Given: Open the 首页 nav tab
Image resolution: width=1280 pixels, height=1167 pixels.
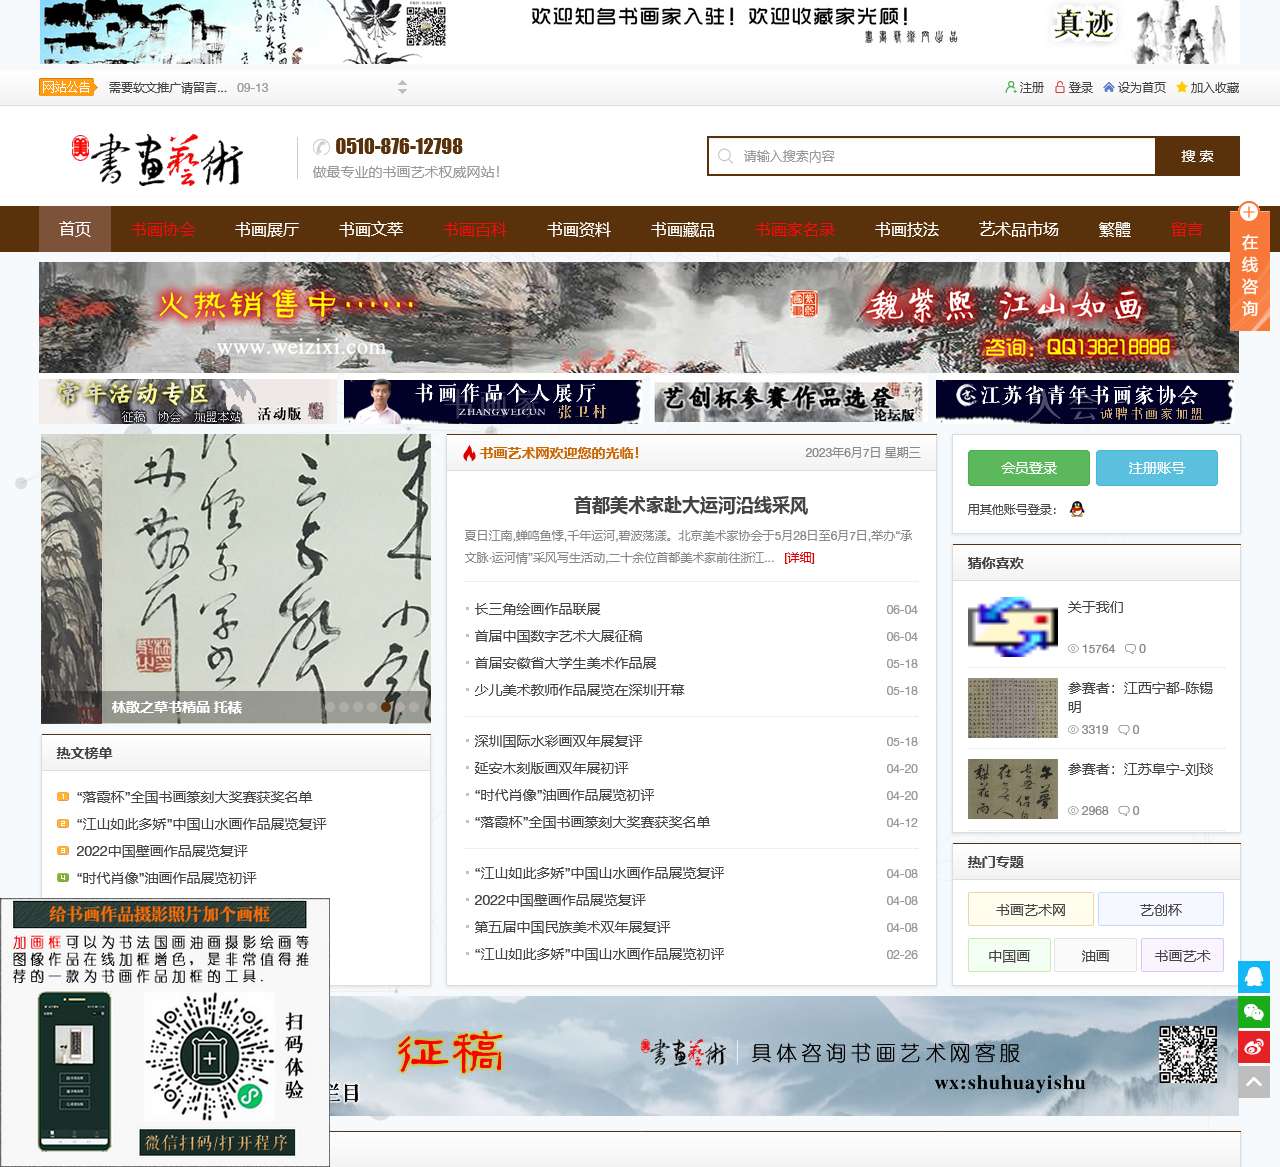Looking at the screenshot, I should (75, 229).
